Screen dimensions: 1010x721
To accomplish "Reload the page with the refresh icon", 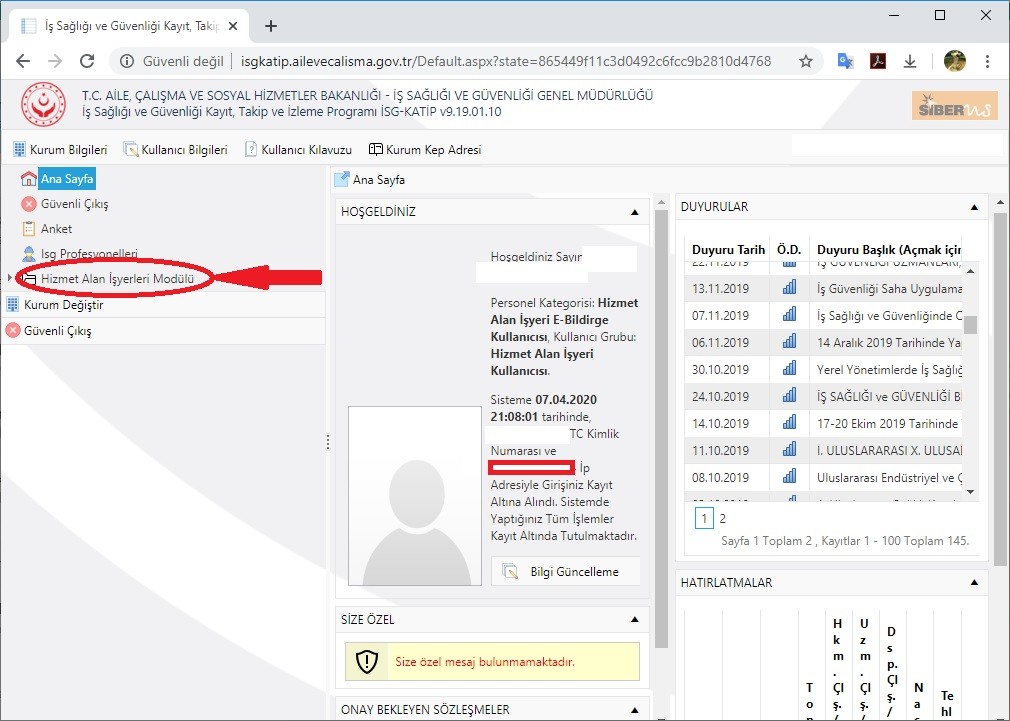I will click(x=87, y=61).
